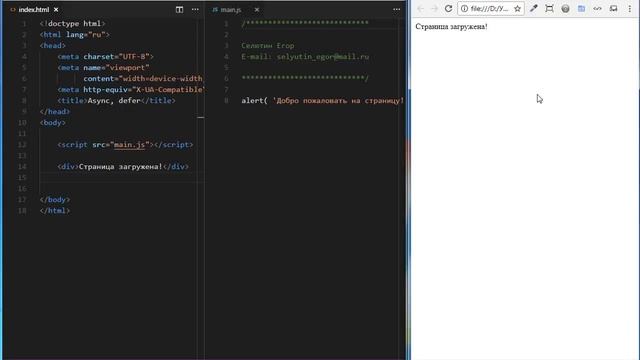Click the code brackets extension icon
Screen dimensions: 640x360
[597, 9]
